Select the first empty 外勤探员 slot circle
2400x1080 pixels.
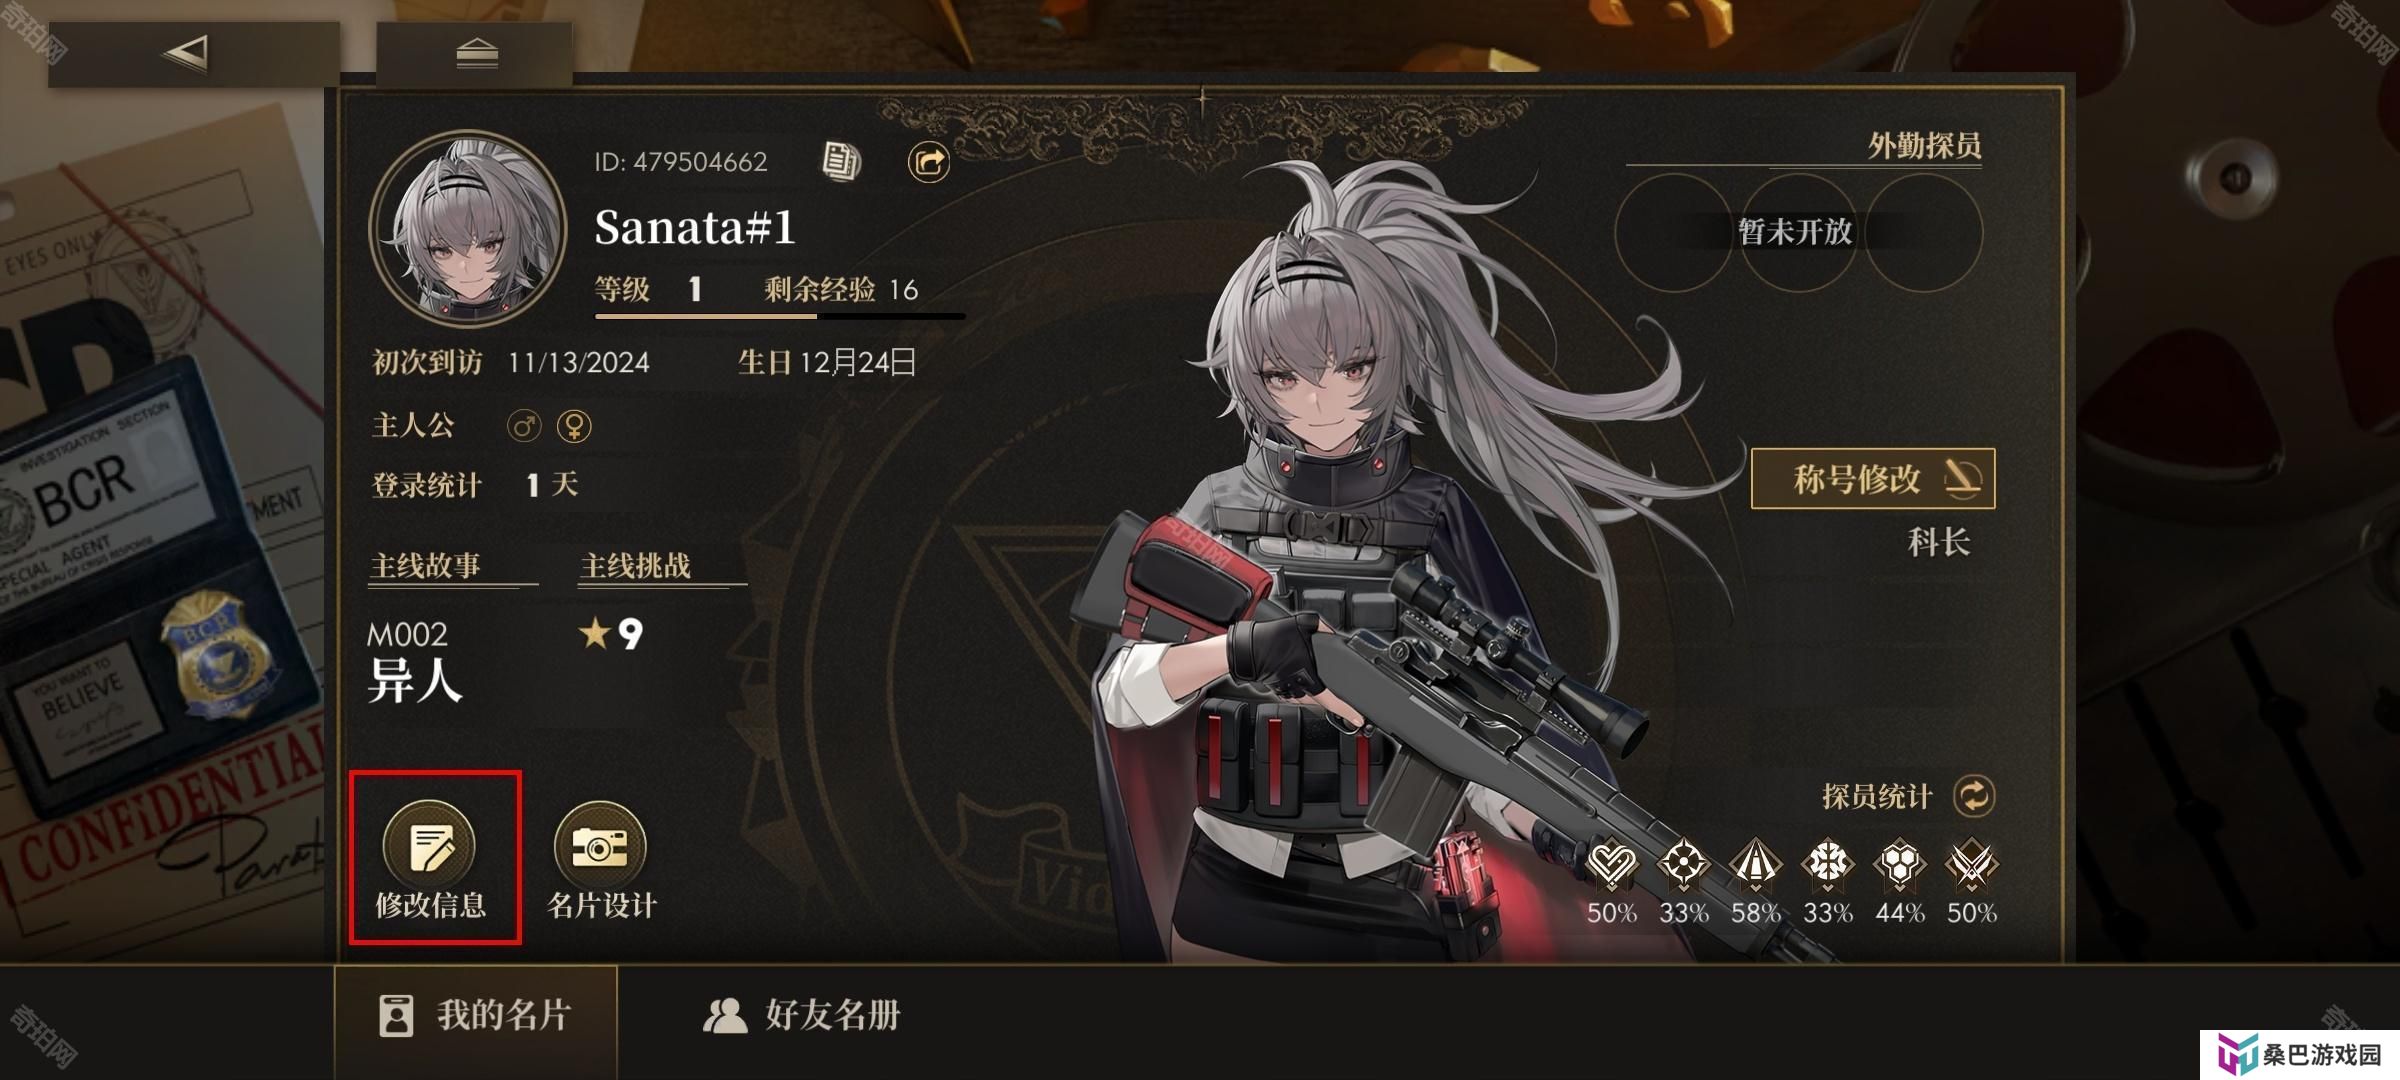(1674, 232)
